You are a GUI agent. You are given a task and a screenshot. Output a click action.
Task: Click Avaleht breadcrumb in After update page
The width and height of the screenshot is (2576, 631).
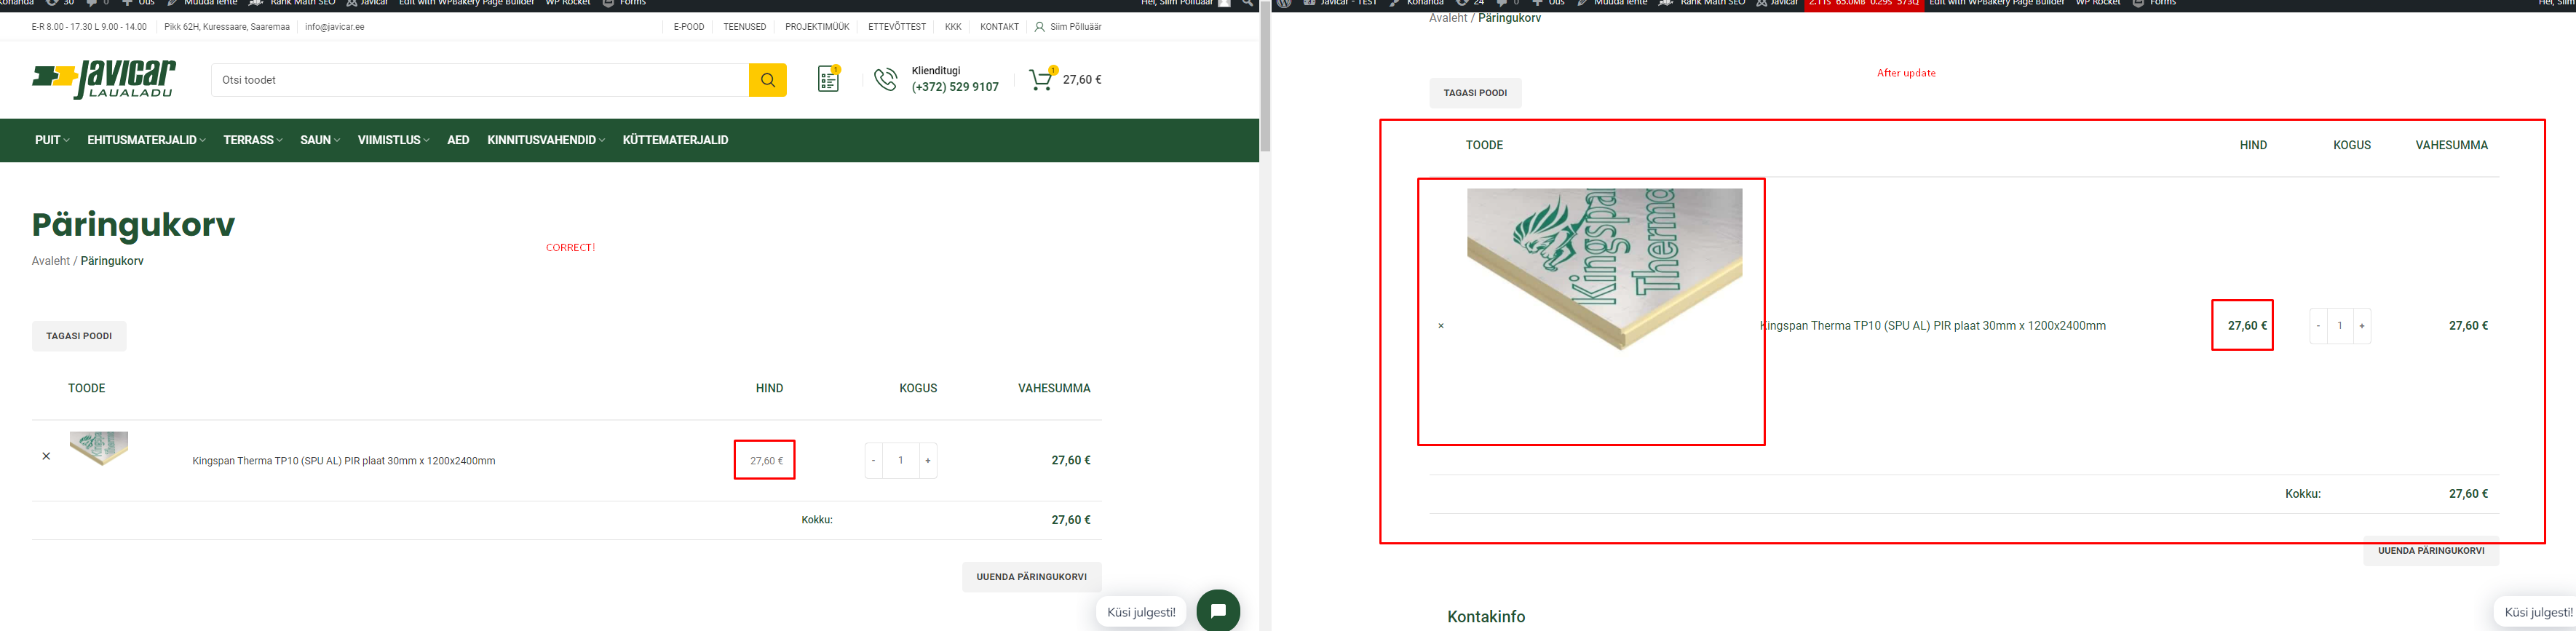coord(1448,18)
